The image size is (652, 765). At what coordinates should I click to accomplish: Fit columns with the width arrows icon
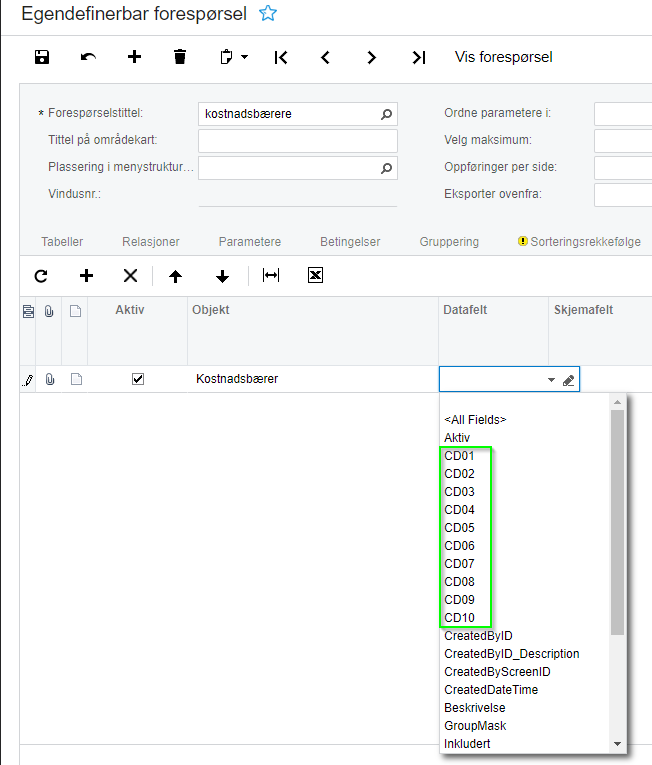click(x=271, y=275)
